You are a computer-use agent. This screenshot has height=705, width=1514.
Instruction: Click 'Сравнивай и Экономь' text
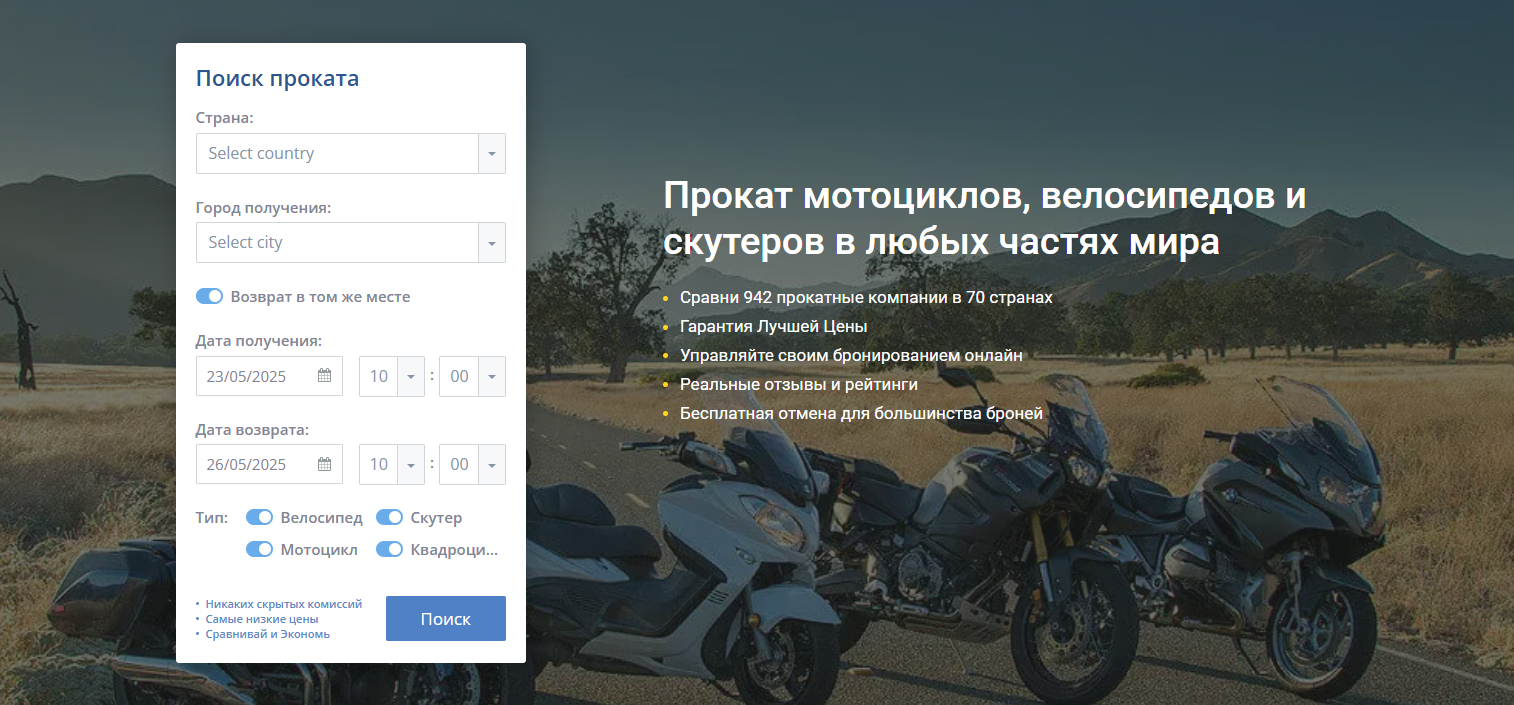268,634
